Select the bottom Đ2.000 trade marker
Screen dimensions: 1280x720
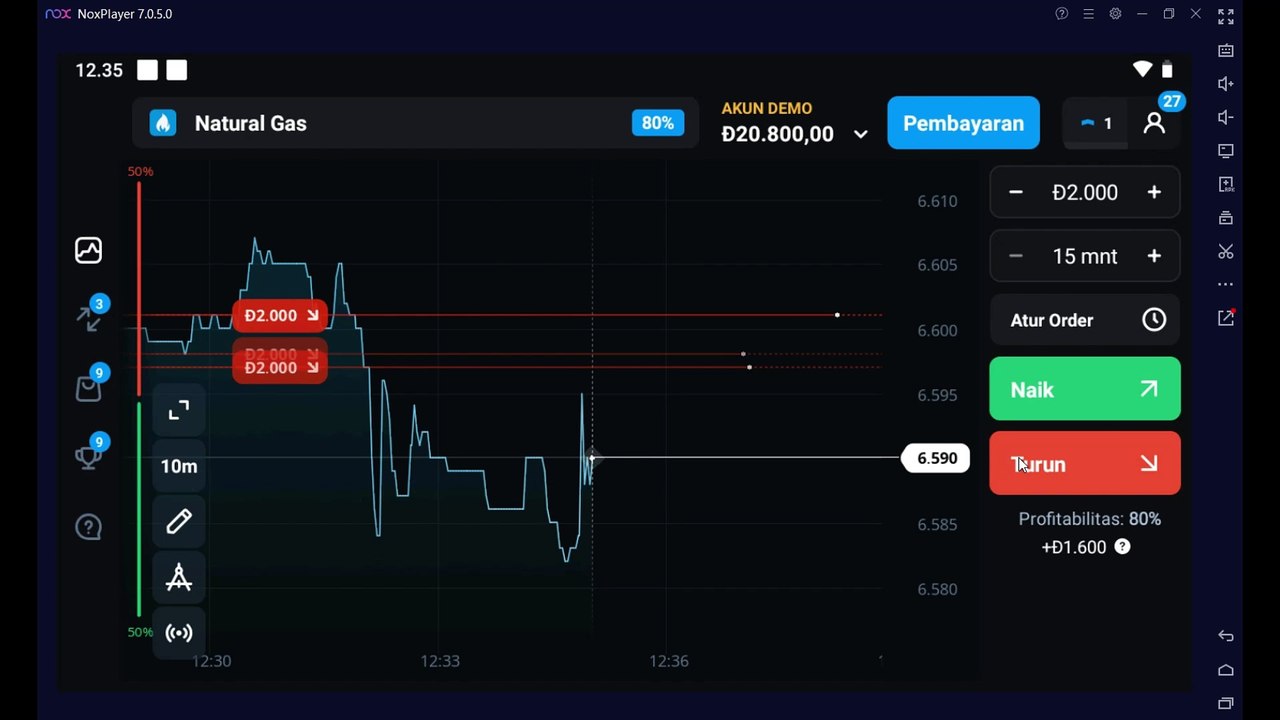coord(280,368)
